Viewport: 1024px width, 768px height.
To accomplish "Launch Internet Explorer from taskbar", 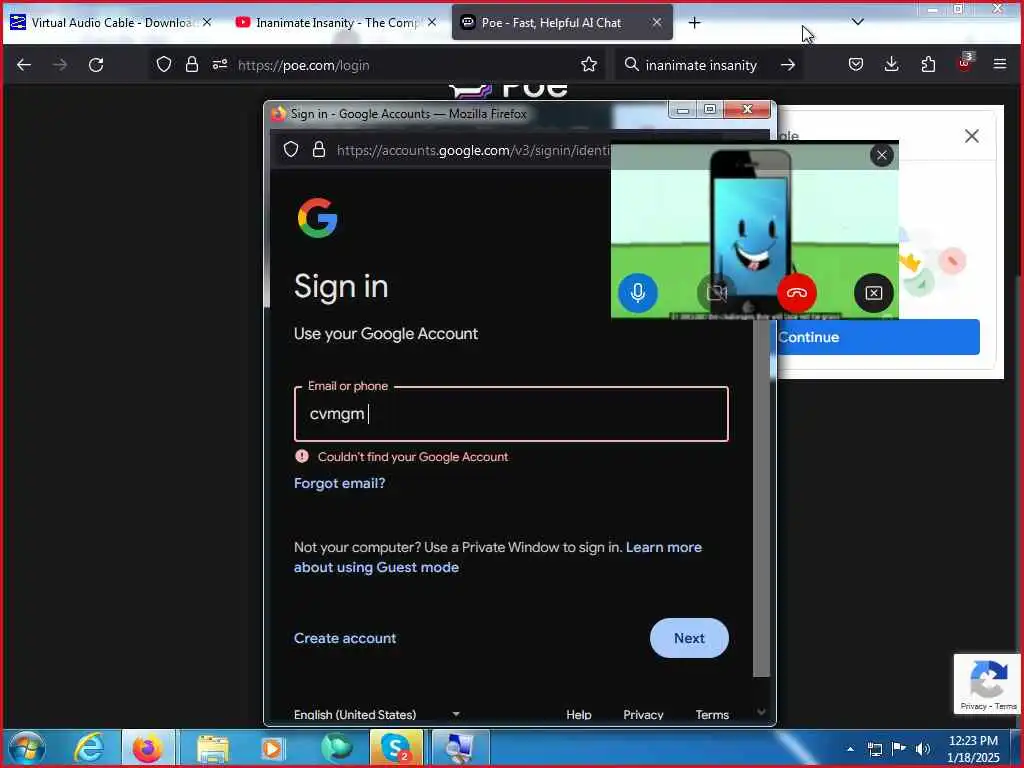I will [x=89, y=748].
